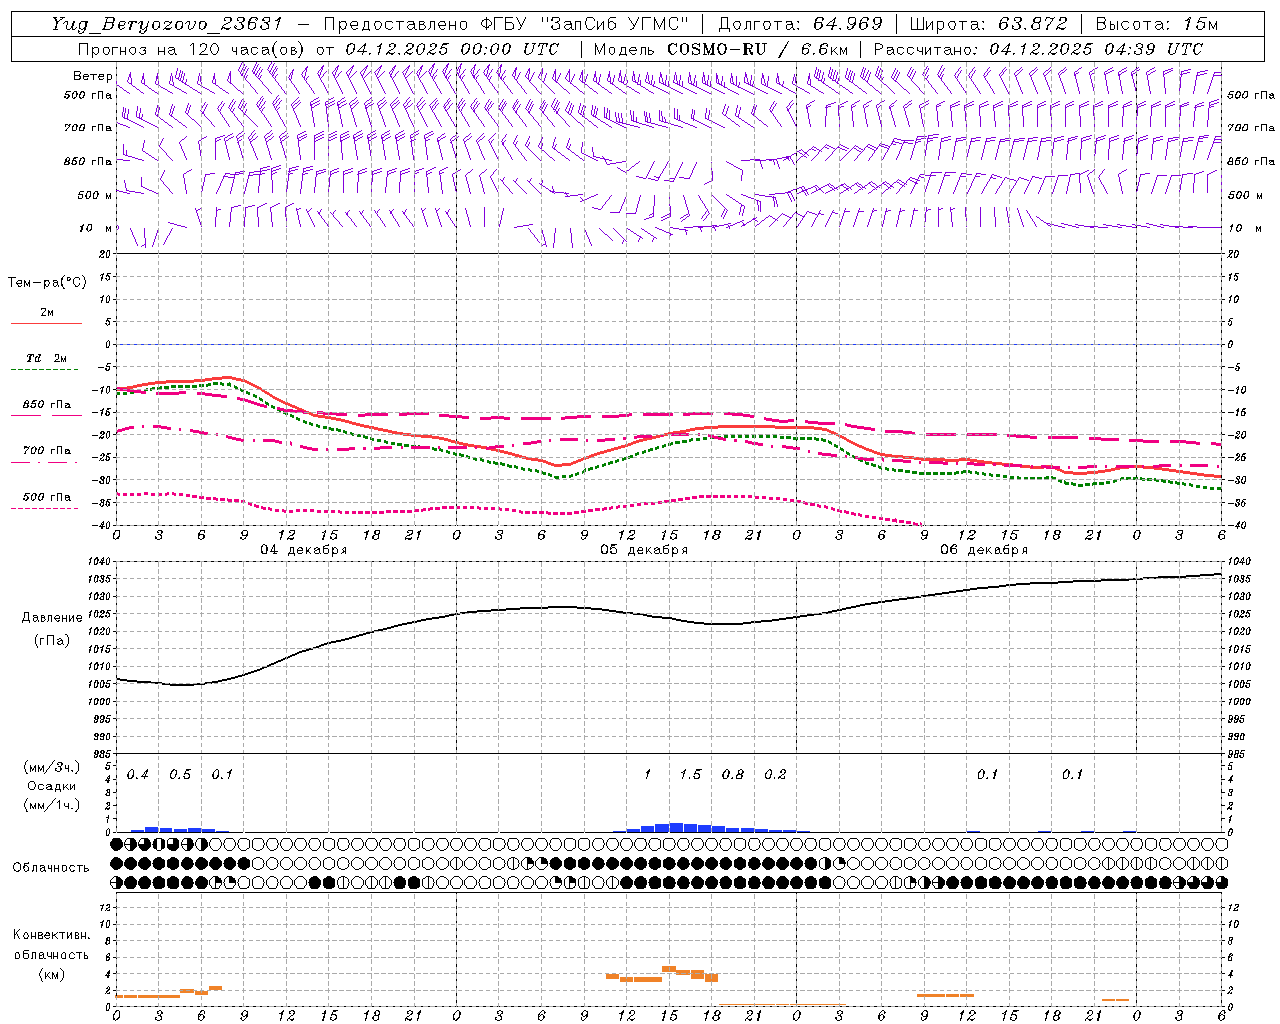This screenshot has width=1280, height=1024.
Task: Click the station name "Yug_Beryozovo_23631"
Action: click(x=167, y=24)
